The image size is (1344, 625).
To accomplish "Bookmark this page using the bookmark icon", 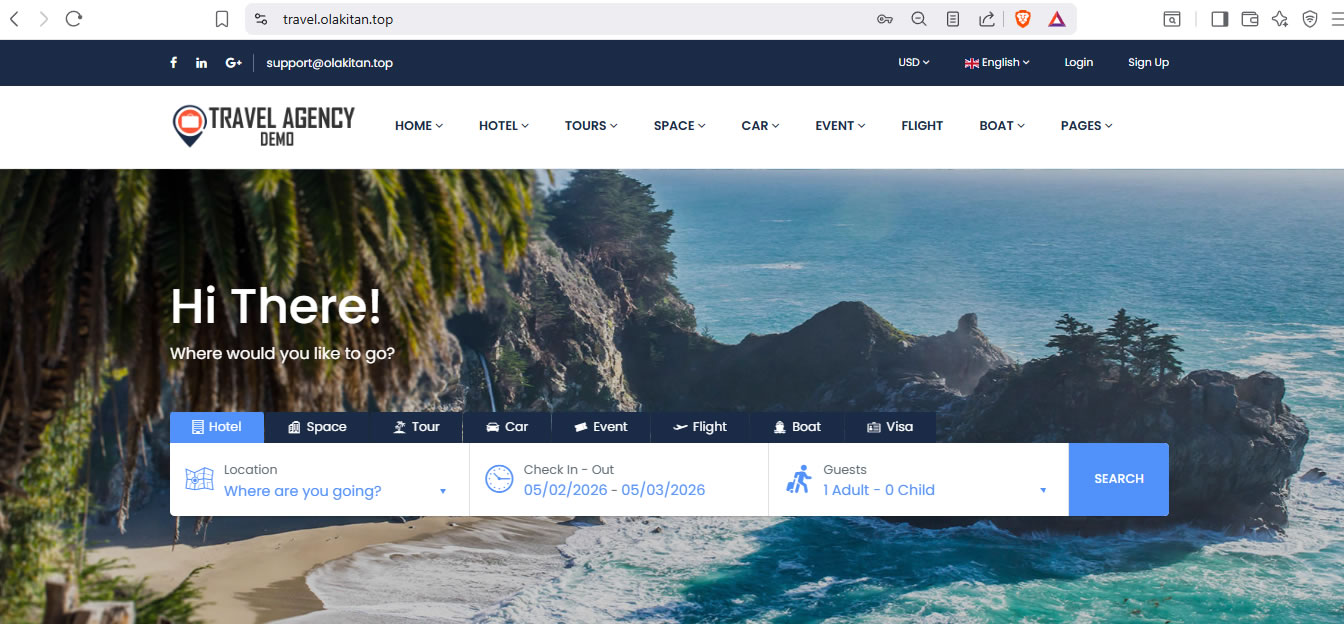I will [222, 19].
